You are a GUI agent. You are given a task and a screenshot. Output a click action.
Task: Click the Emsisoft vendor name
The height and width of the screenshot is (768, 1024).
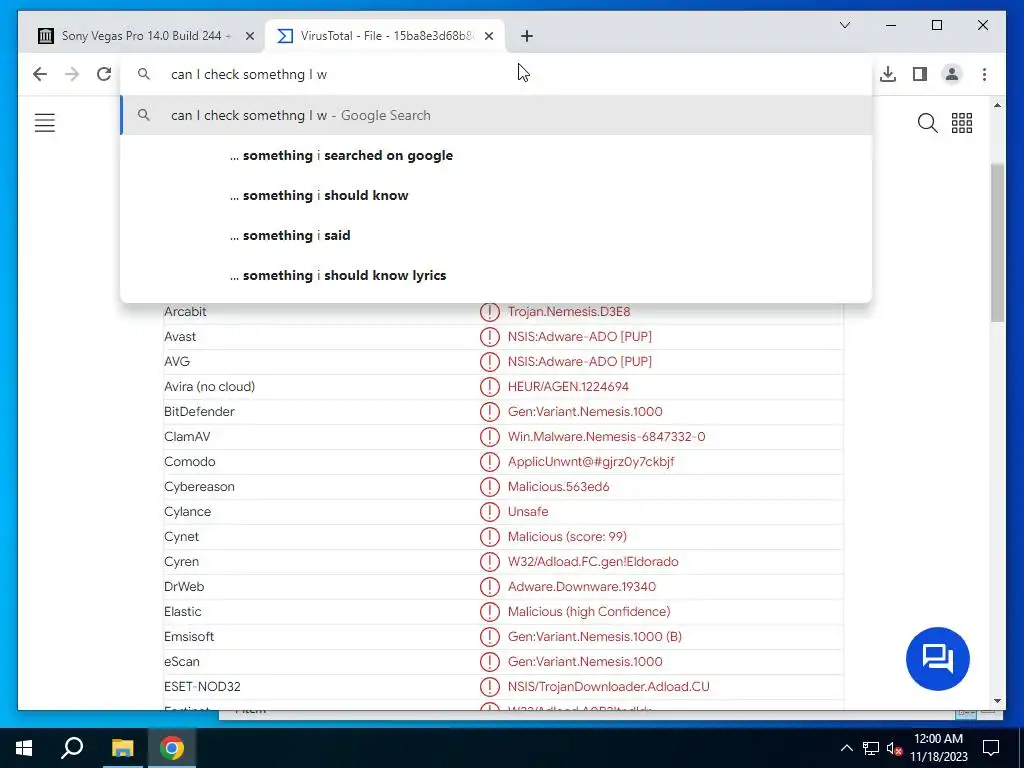[x=189, y=636]
